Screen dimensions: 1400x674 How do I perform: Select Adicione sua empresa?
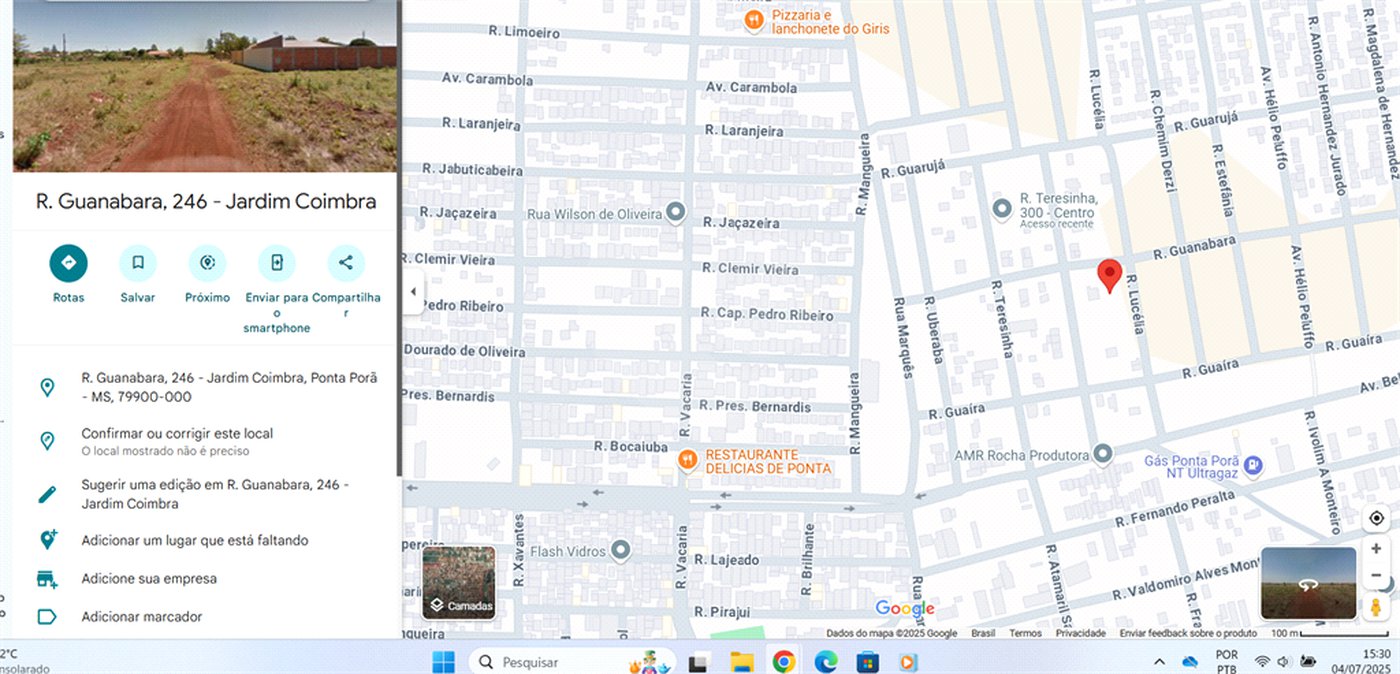[206, 578]
